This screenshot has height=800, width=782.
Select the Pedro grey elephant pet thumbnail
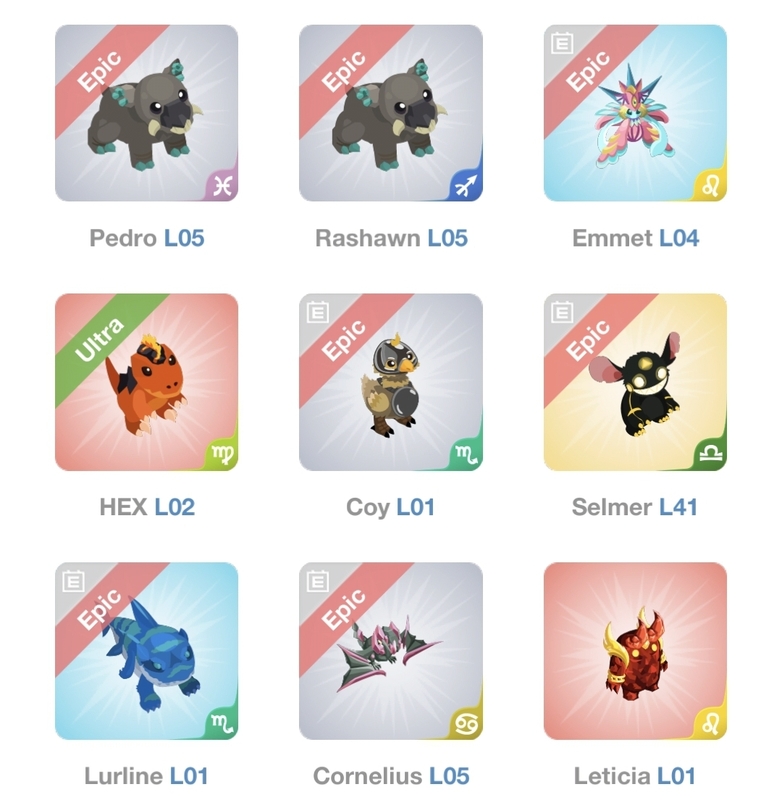click(x=146, y=113)
